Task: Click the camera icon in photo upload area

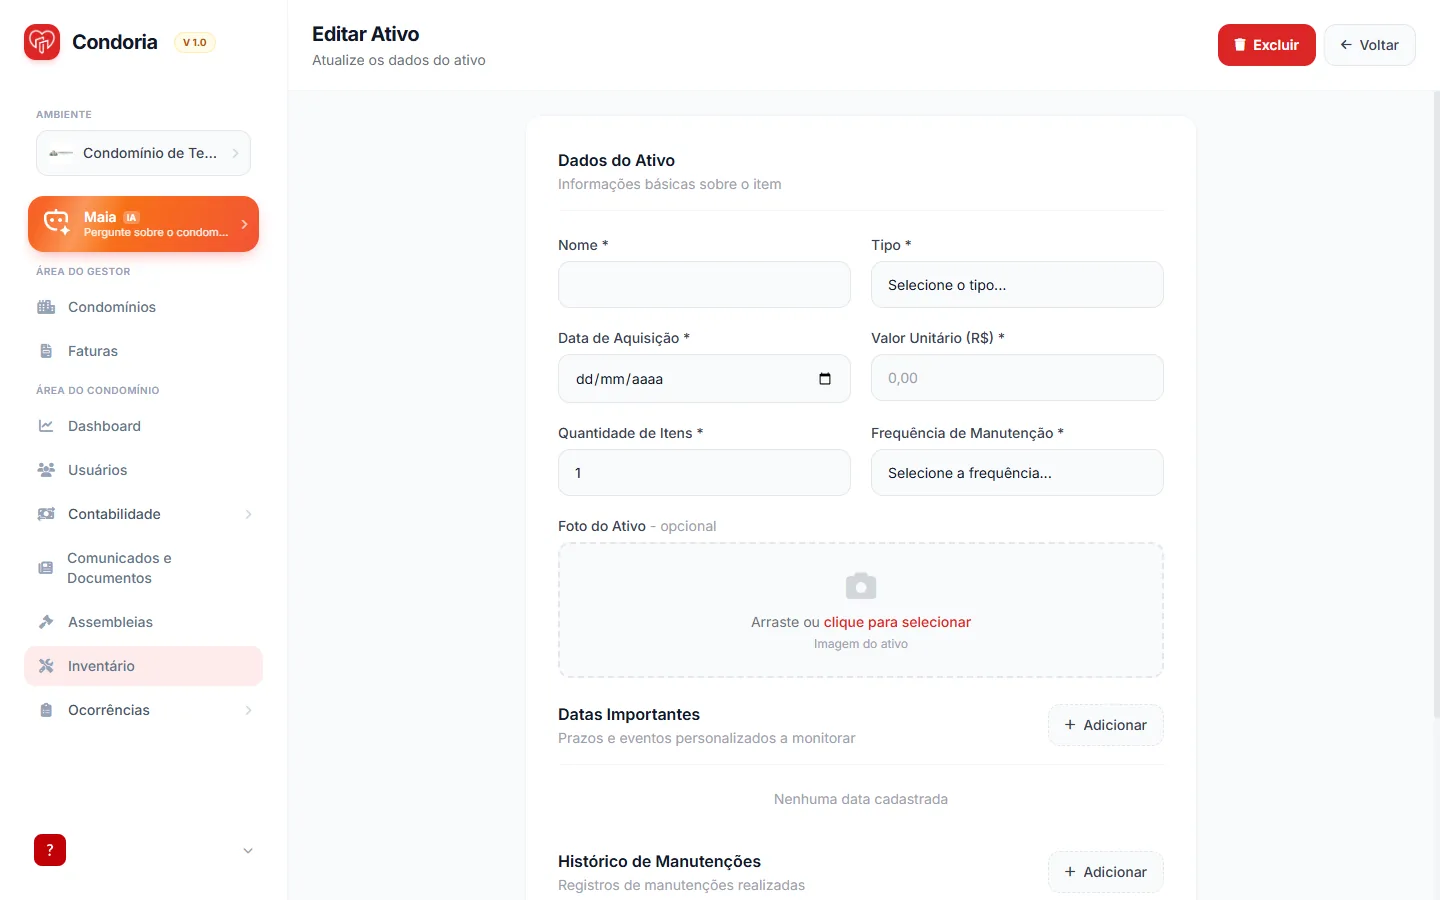Action: coord(861,586)
